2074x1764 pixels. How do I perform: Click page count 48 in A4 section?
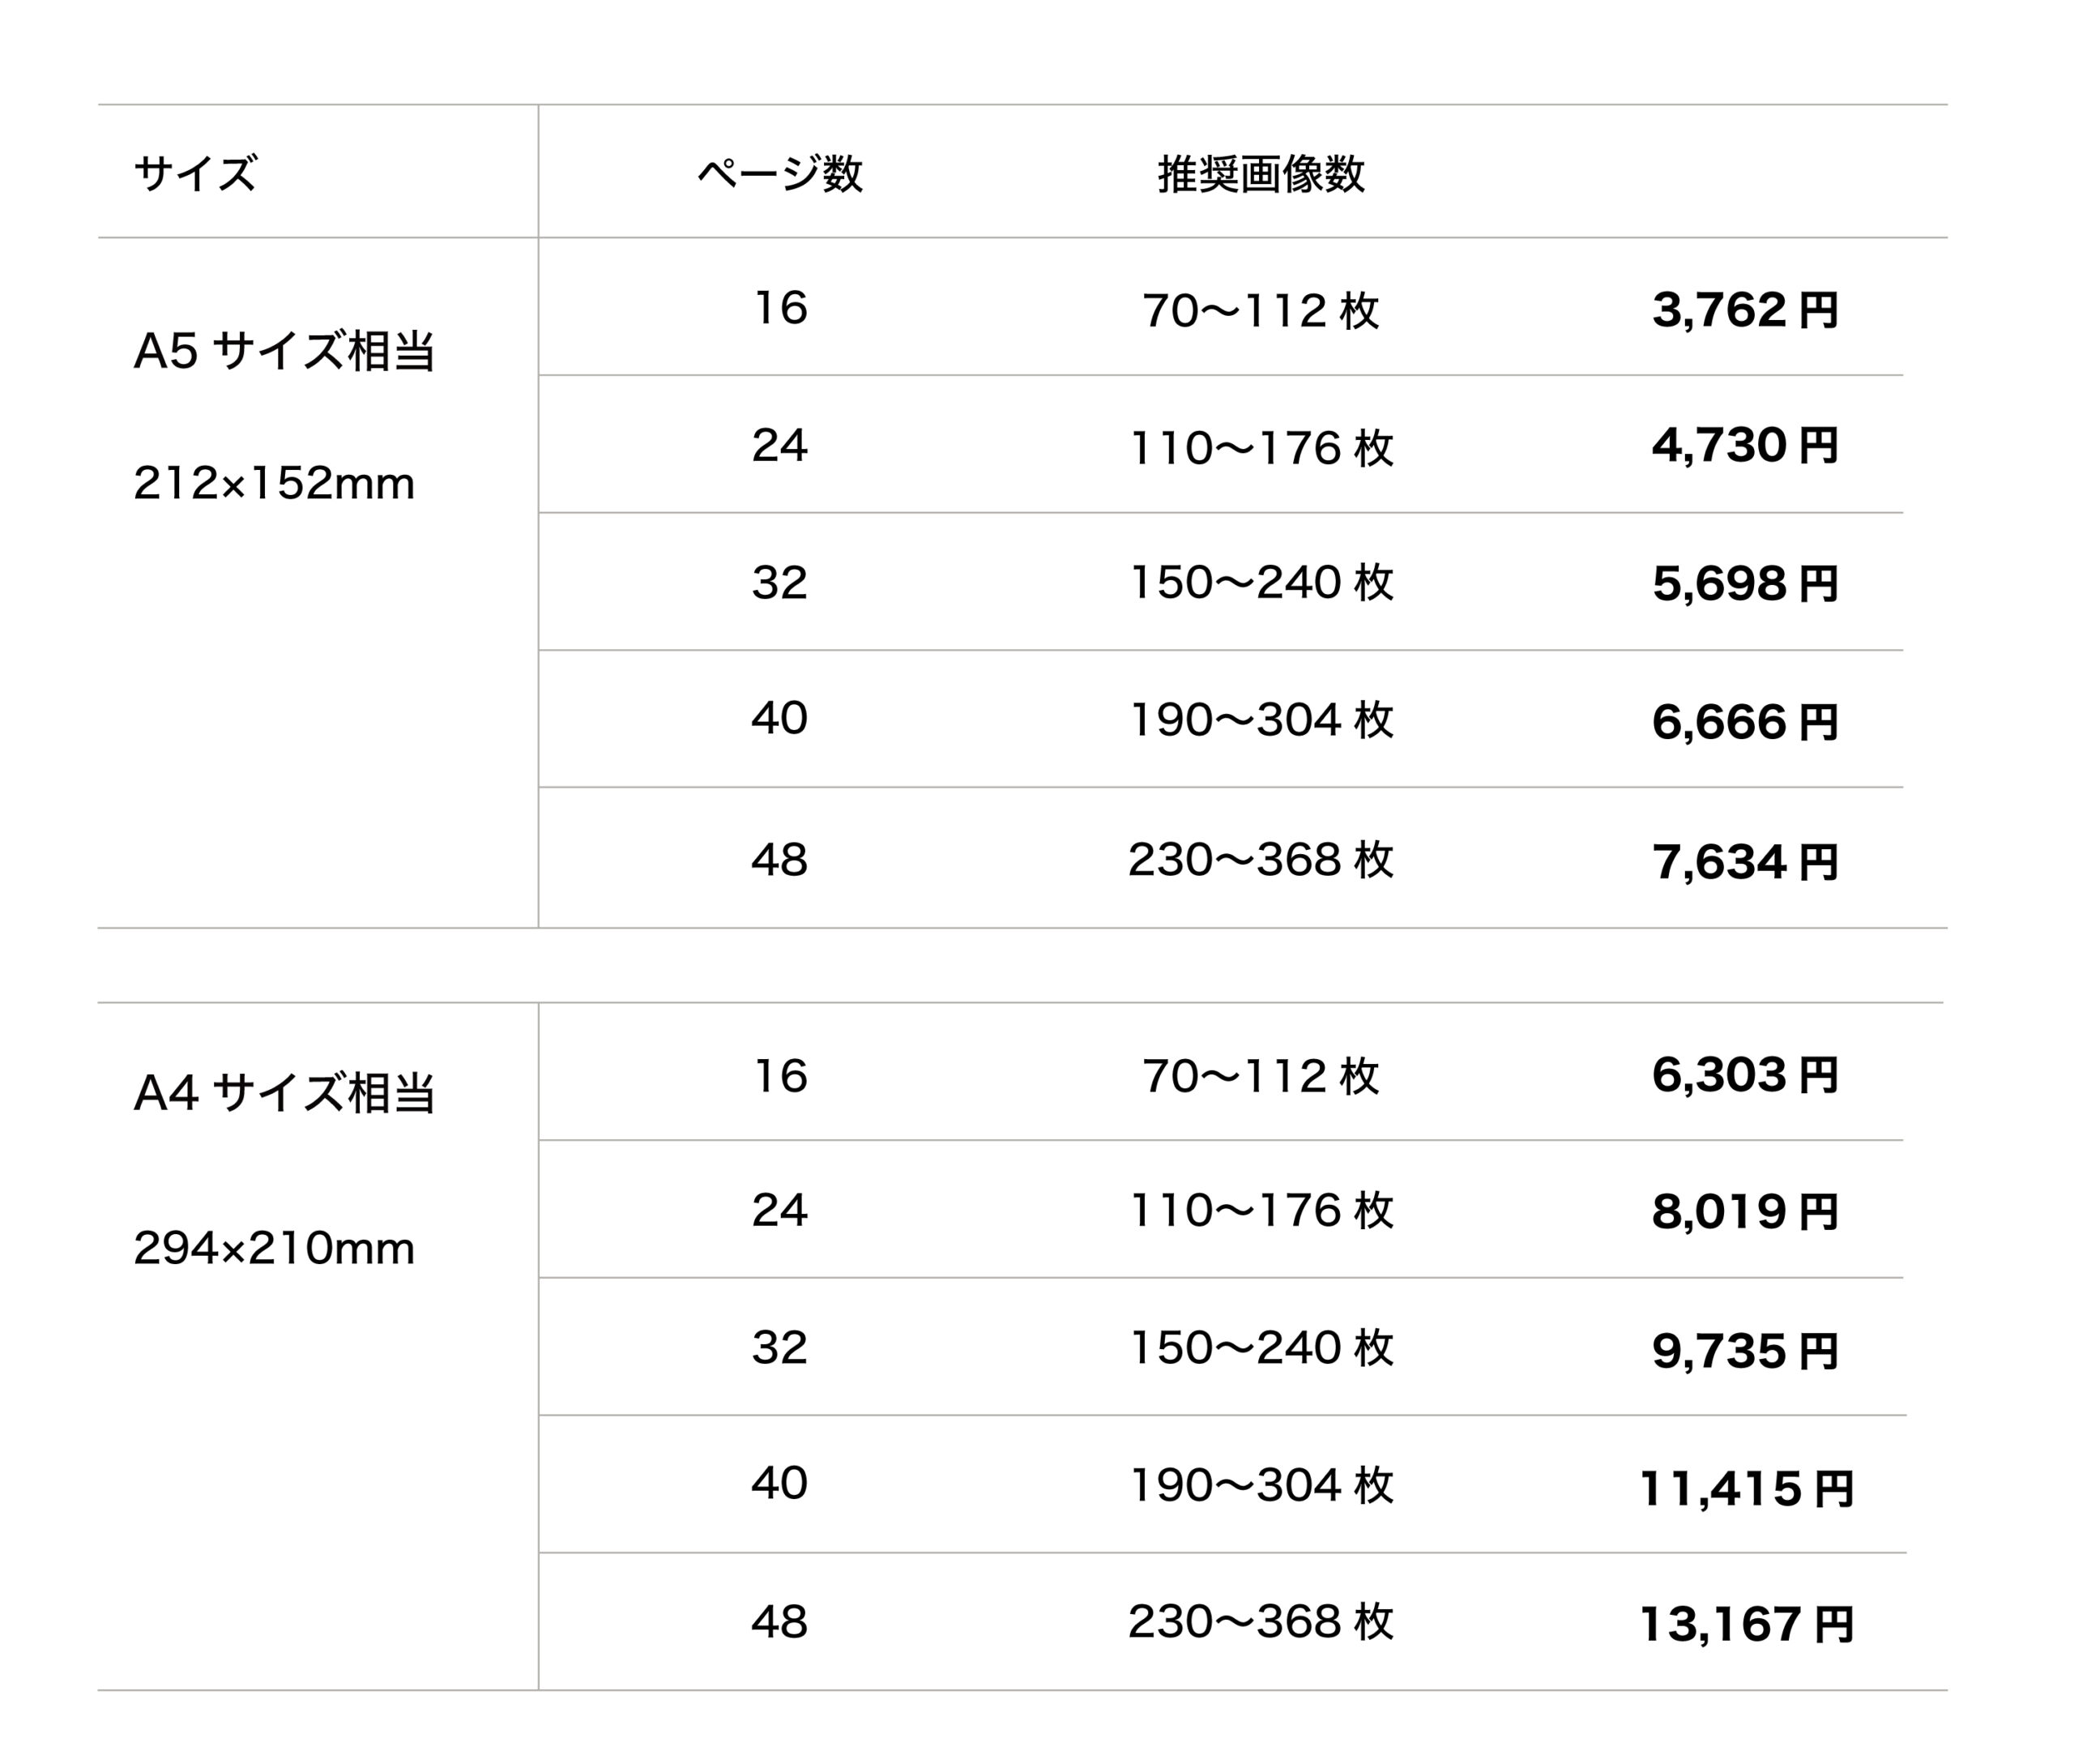pyautogui.click(x=779, y=1621)
